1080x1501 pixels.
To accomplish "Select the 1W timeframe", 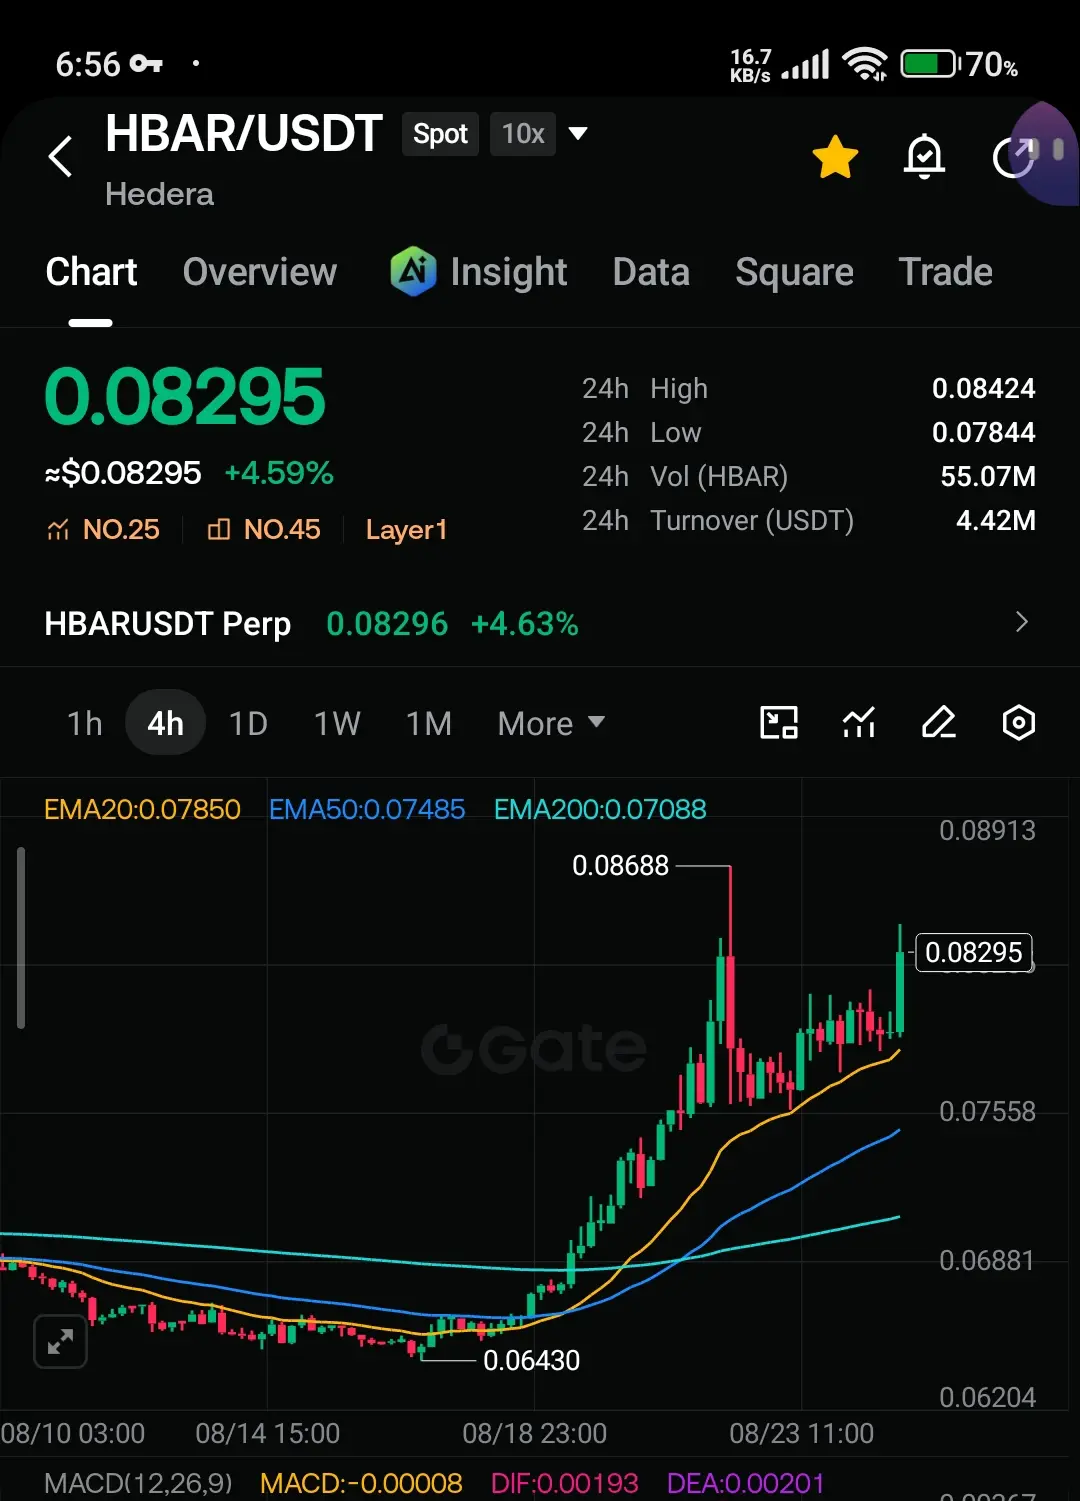I will coord(337,723).
